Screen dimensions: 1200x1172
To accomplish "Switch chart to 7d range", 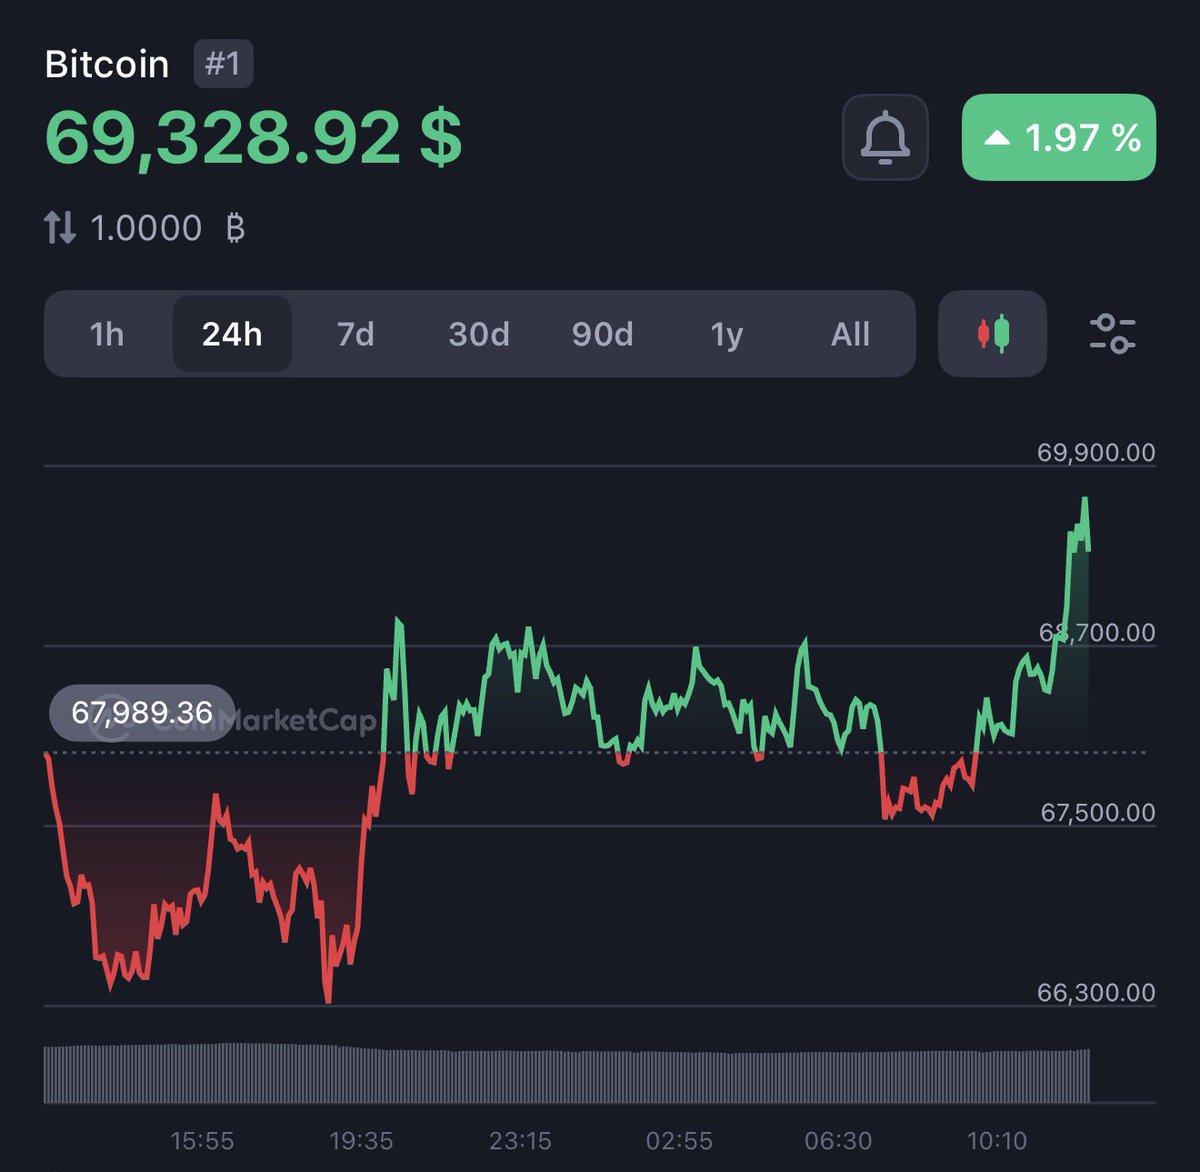I will tap(355, 334).
